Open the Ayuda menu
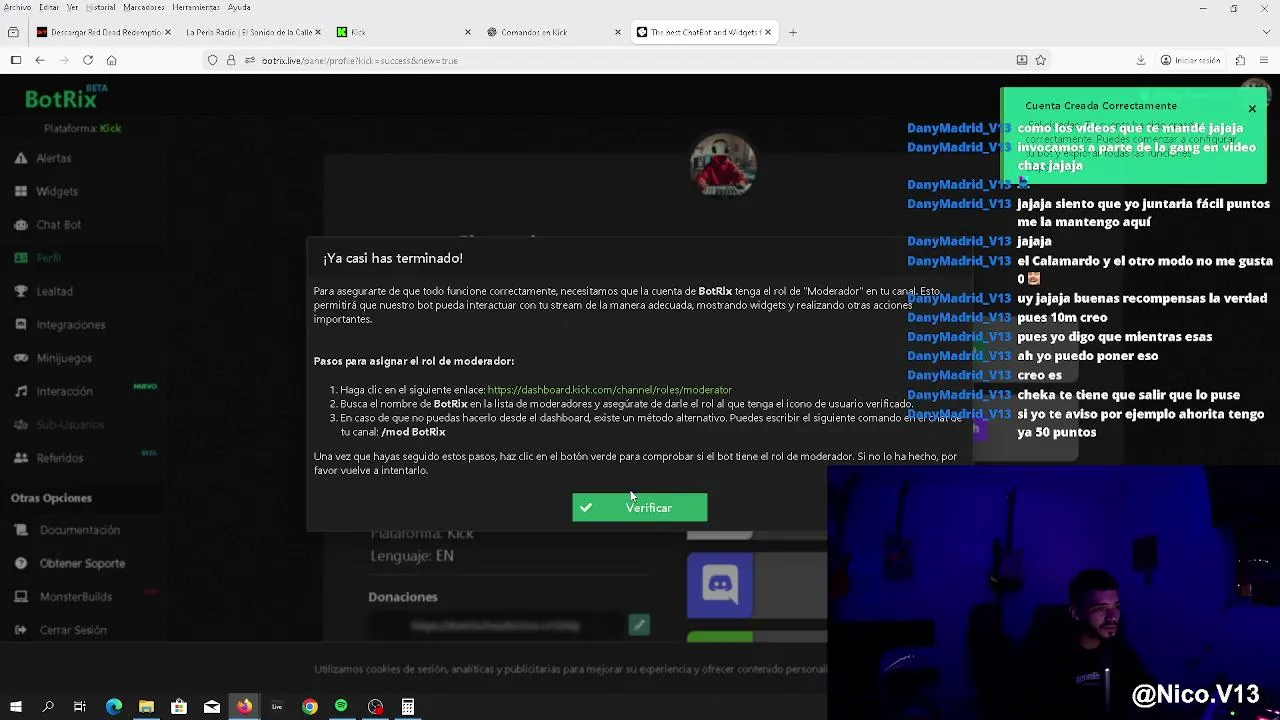1280x720 pixels. pyautogui.click(x=239, y=7)
